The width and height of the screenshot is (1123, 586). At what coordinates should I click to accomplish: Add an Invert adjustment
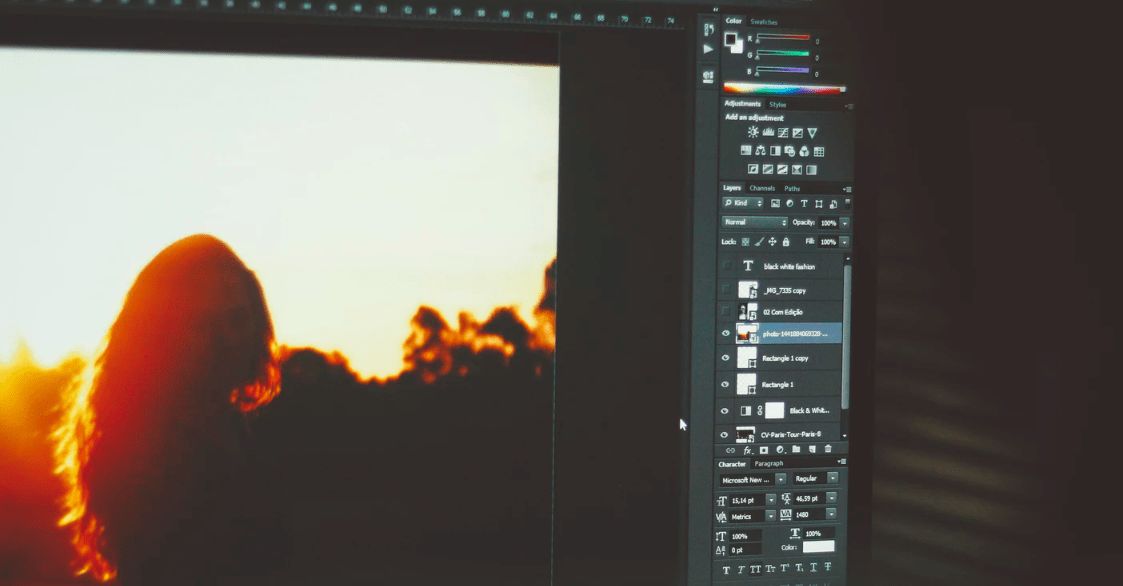point(753,169)
